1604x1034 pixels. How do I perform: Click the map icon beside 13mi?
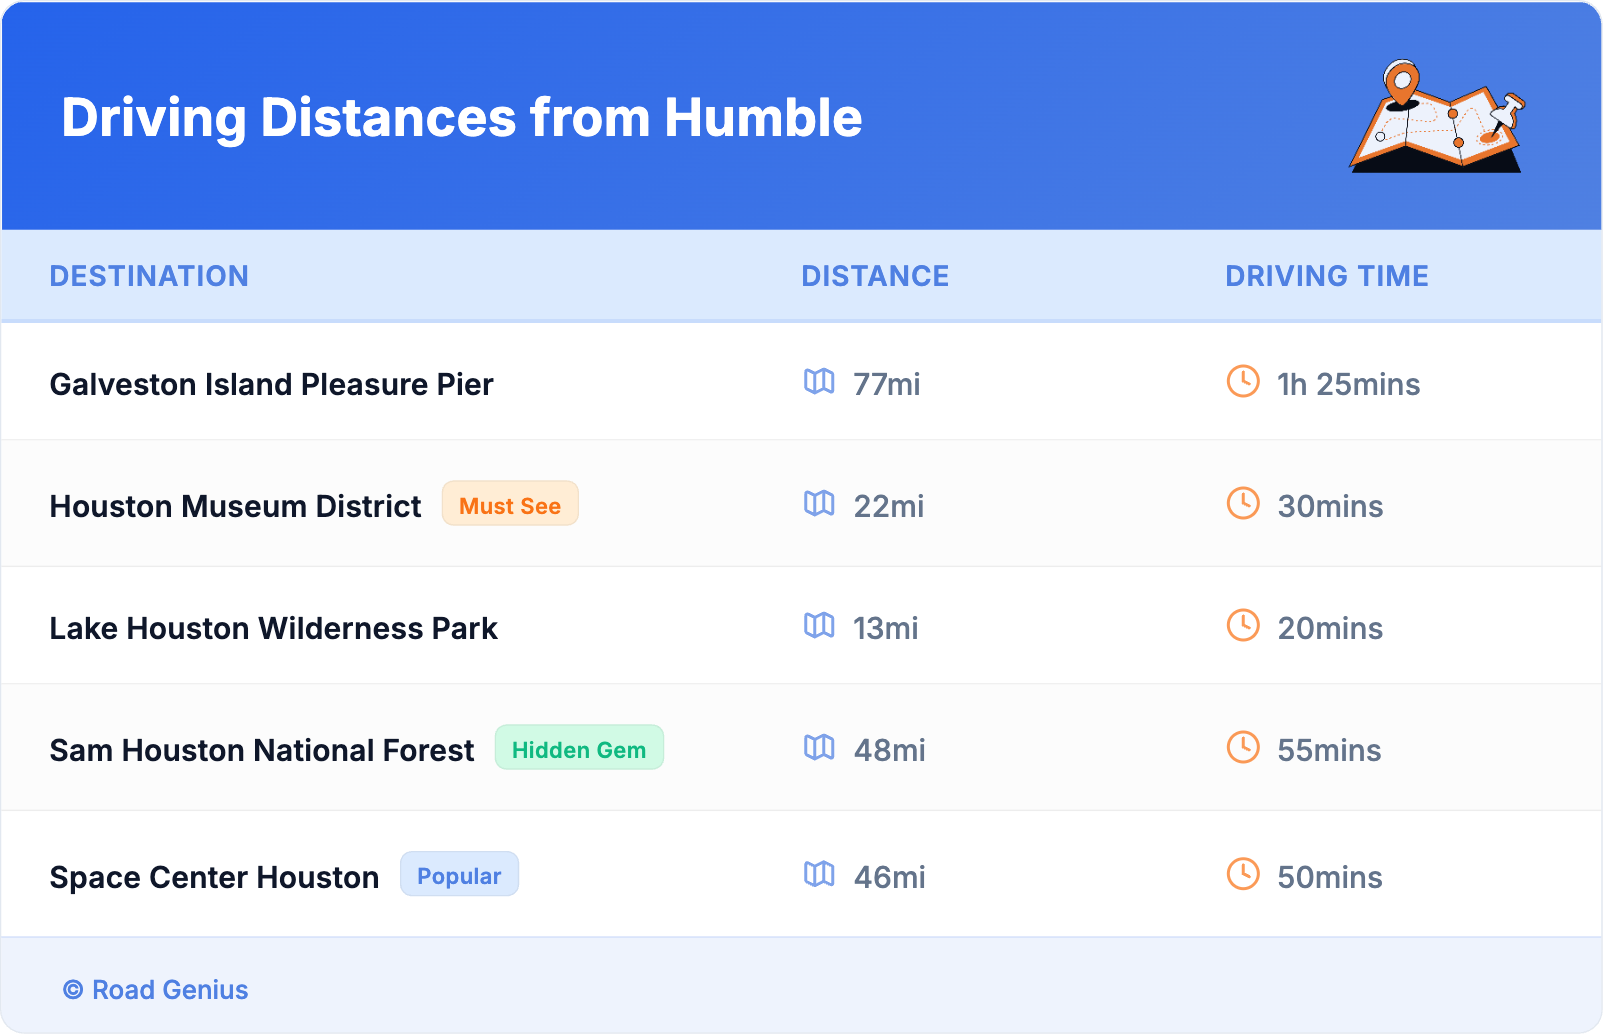(x=819, y=626)
